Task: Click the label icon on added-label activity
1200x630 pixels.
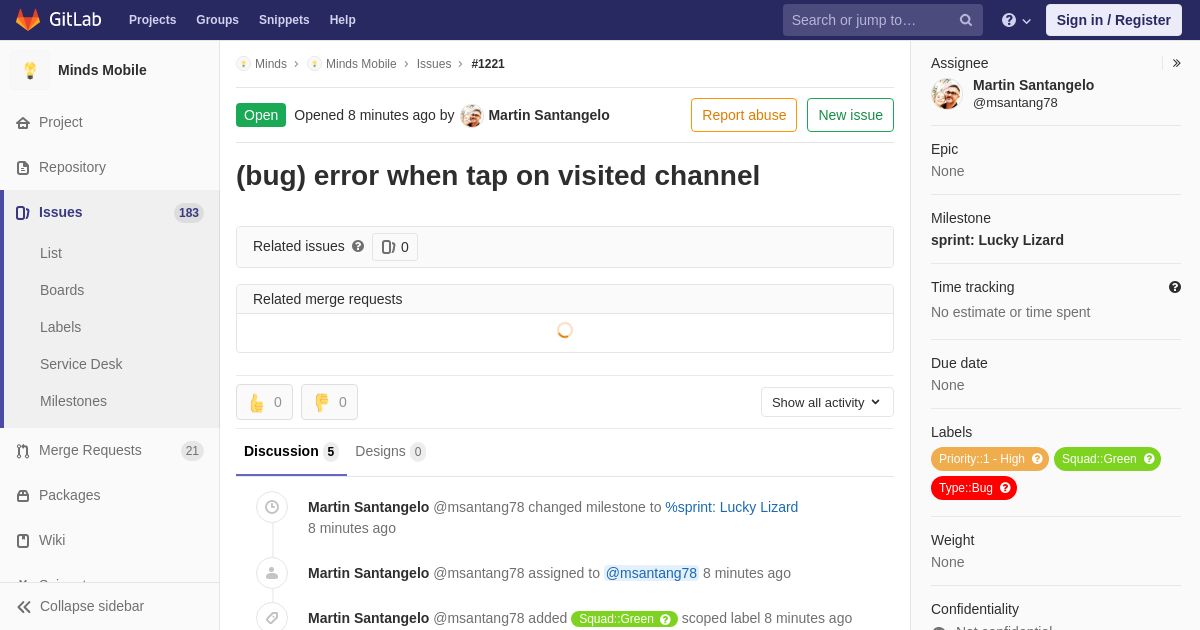Action: pyautogui.click(x=272, y=618)
